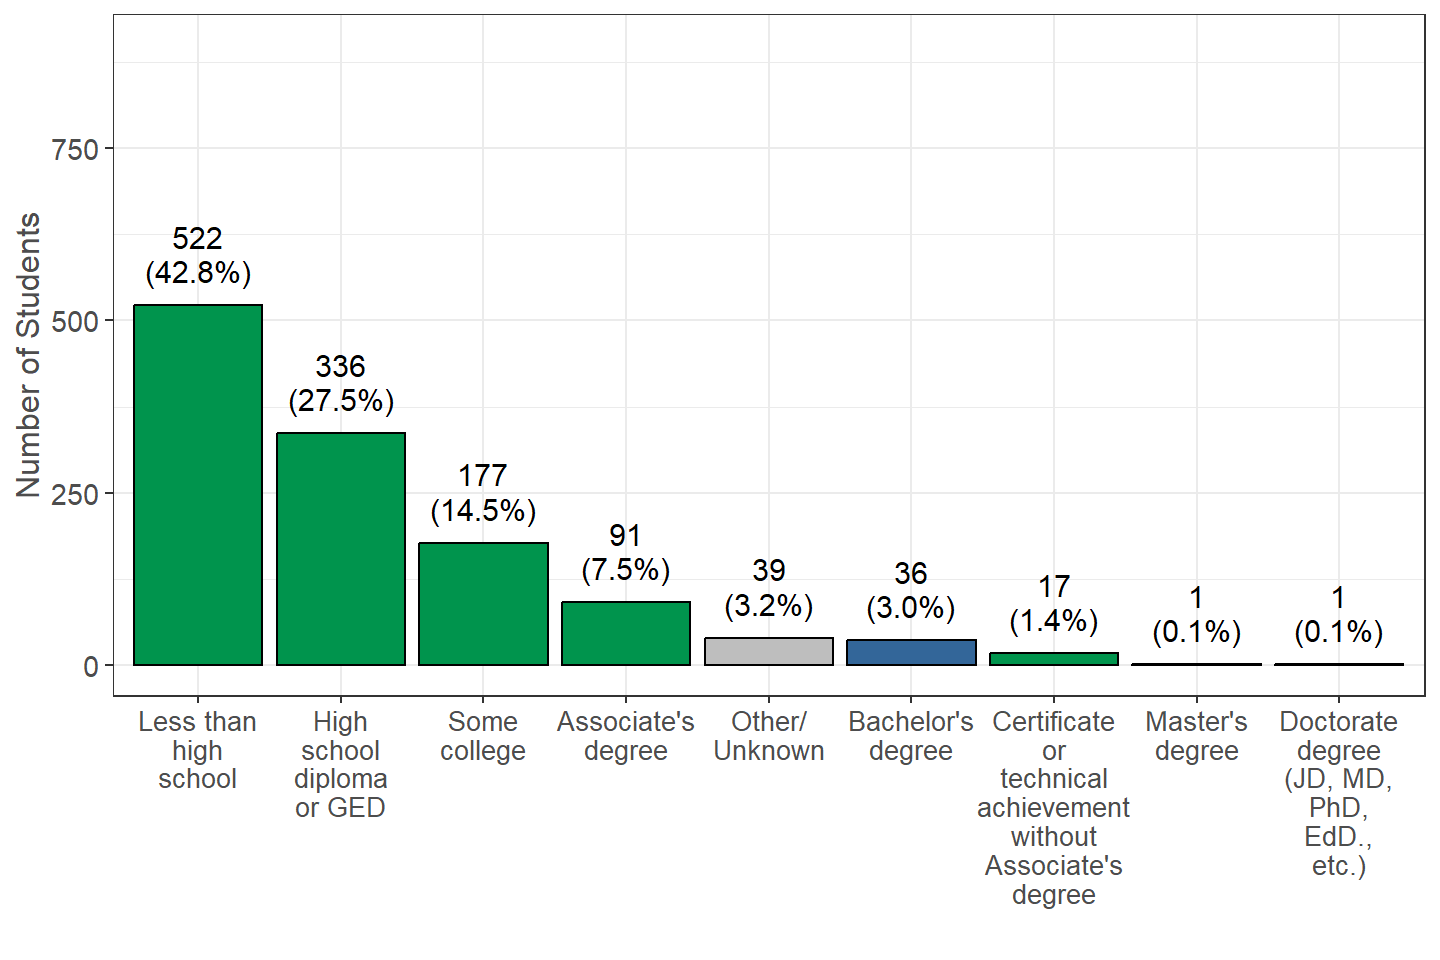
Task: Select the 250 y-axis tick label
Action: 75,494
